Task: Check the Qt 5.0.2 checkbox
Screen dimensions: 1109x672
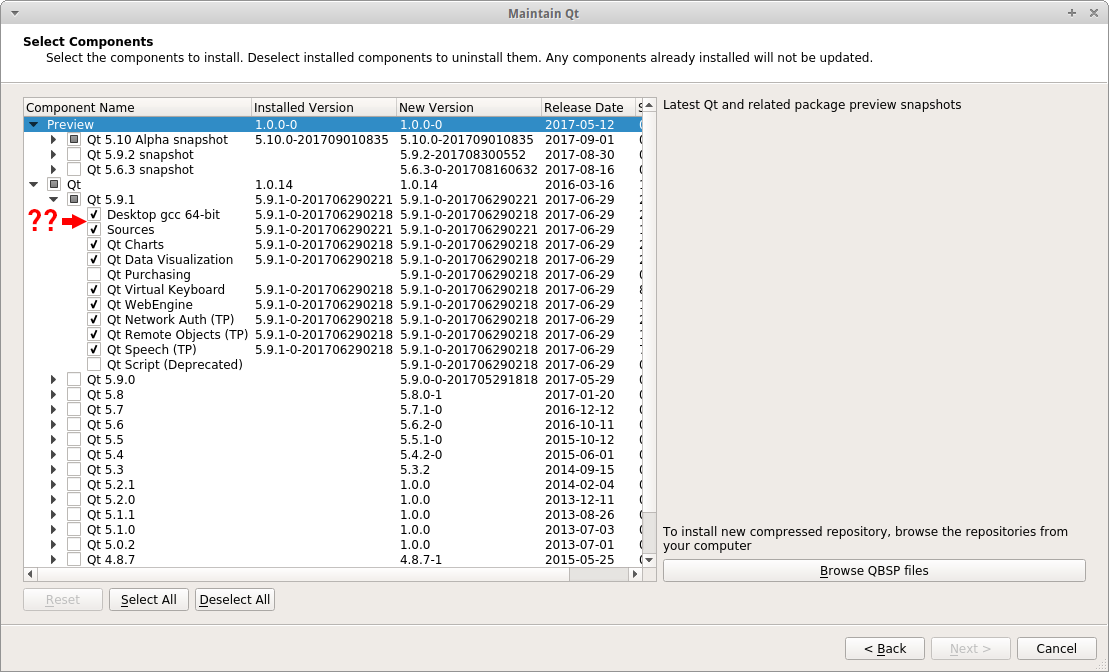Action: (x=74, y=545)
